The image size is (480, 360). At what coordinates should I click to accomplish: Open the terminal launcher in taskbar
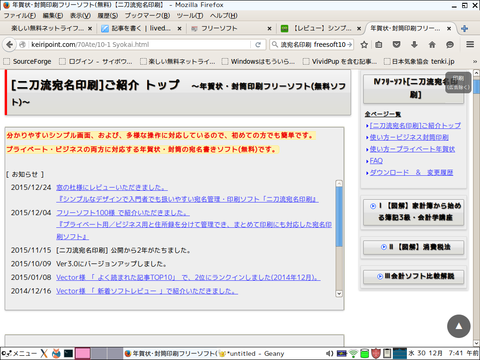click(69, 353)
